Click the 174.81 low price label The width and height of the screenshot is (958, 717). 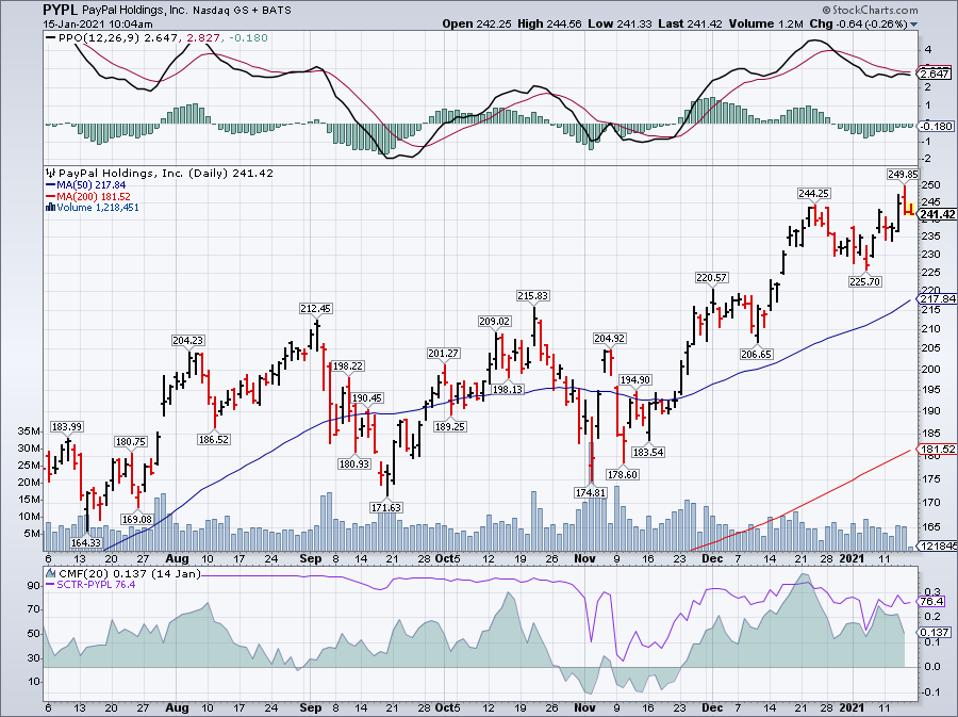pyautogui.click(x=591, y=492)
